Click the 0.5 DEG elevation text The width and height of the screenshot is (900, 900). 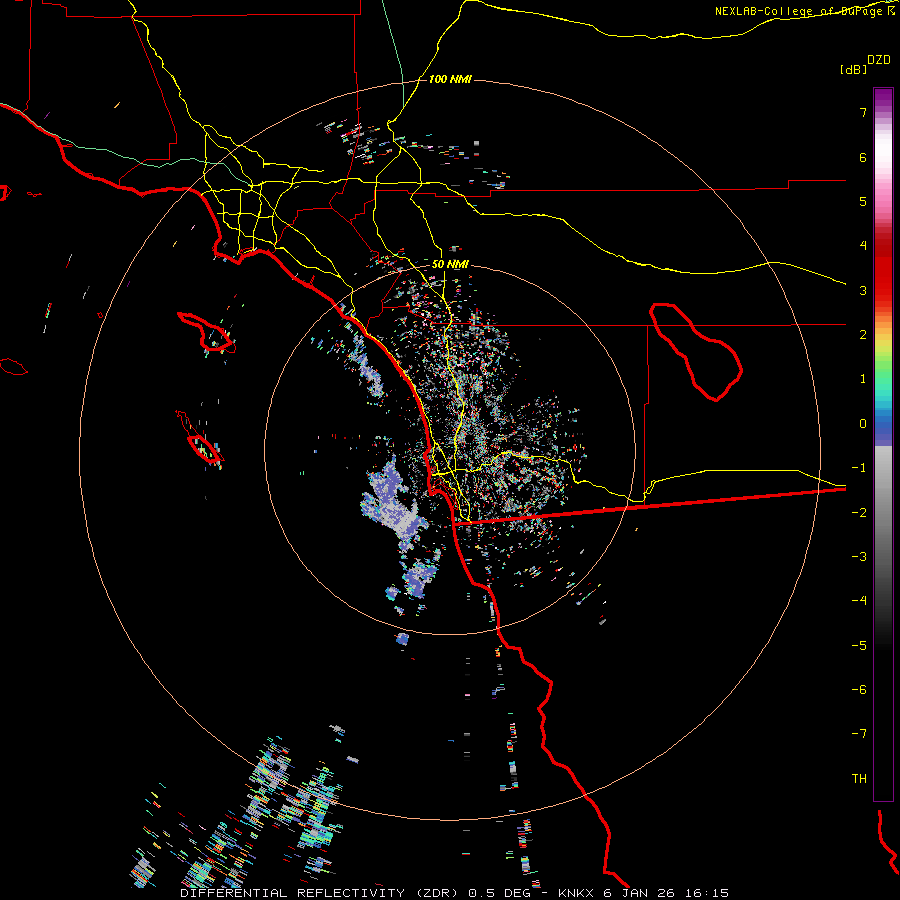tap(501, 893)
